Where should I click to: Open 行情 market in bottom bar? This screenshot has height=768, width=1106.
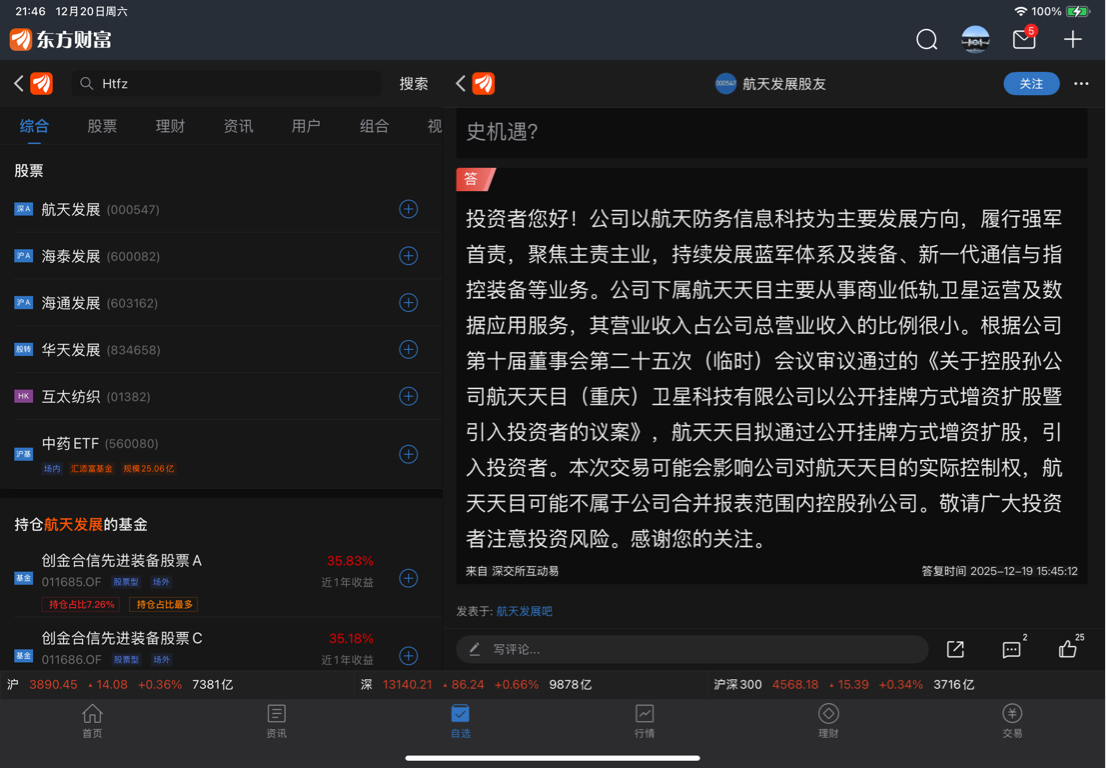tap(645, 721)
